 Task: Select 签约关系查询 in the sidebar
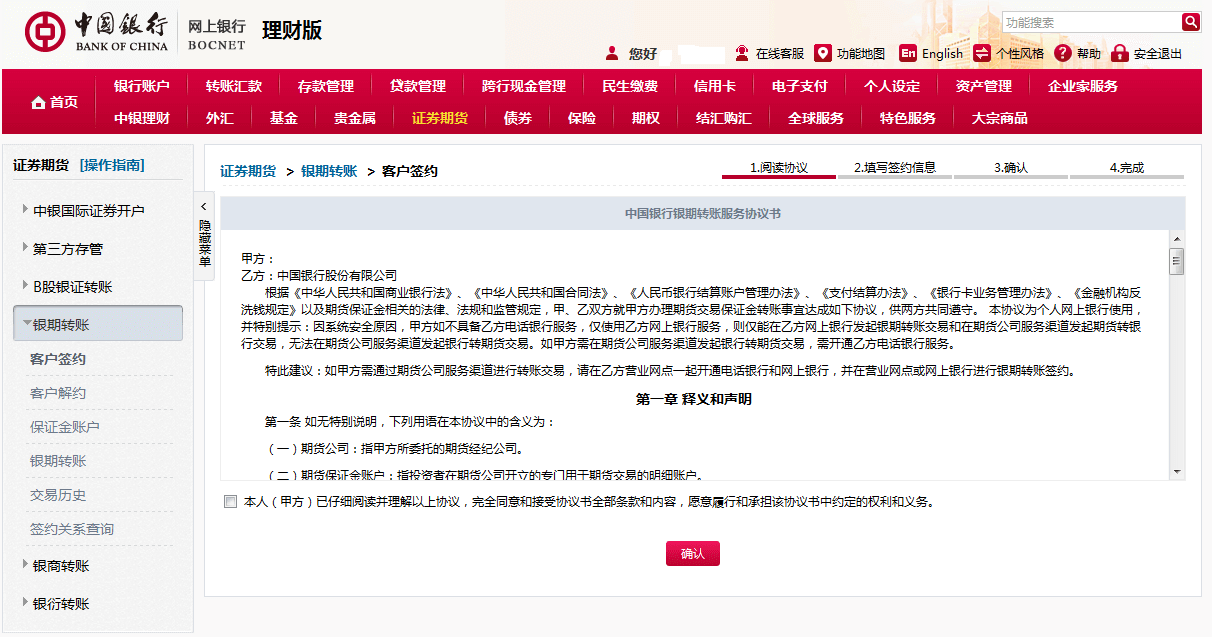(x=72, y=529)
